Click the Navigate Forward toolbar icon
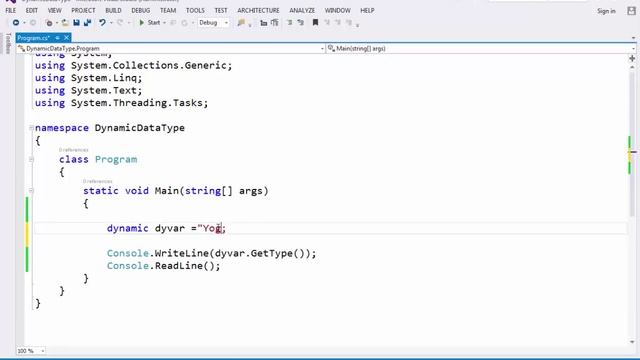This screenshot has width=640, height=360. pyautogui.click(x=33, y=23)
